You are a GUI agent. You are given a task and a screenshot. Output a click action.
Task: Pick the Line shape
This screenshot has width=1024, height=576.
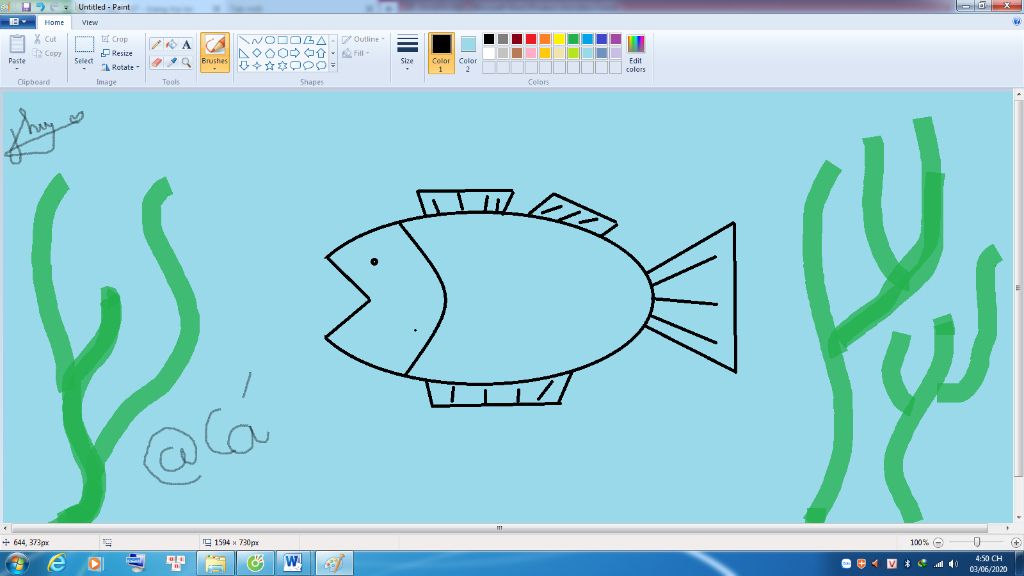244,40
